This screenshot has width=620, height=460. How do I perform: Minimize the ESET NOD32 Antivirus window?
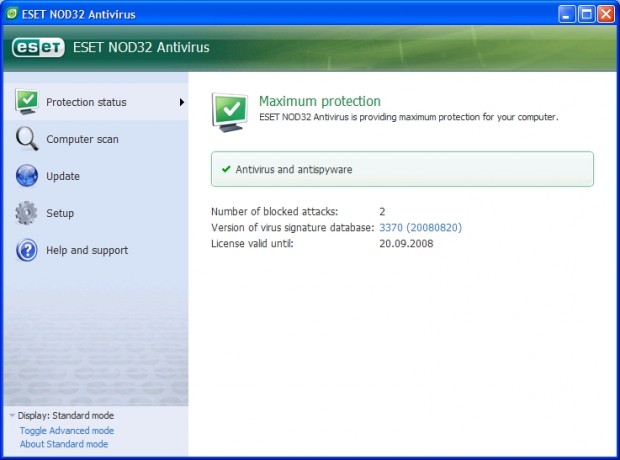click(567, 14)
